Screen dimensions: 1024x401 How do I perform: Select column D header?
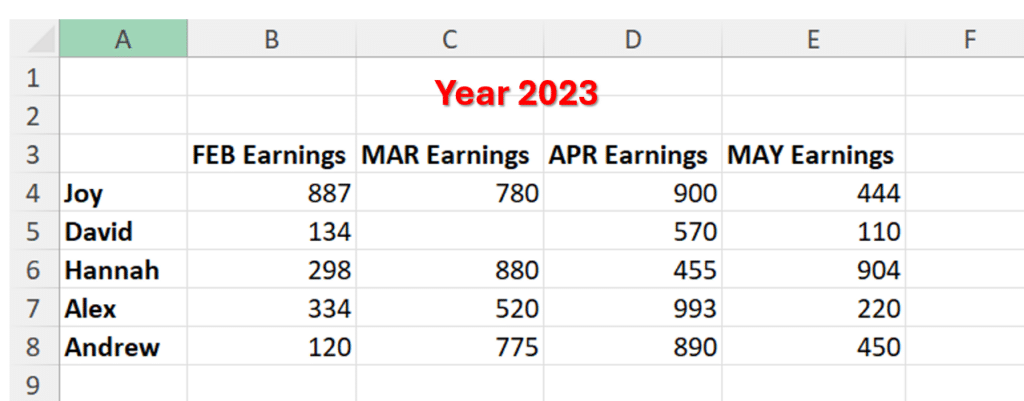point(632,39)
